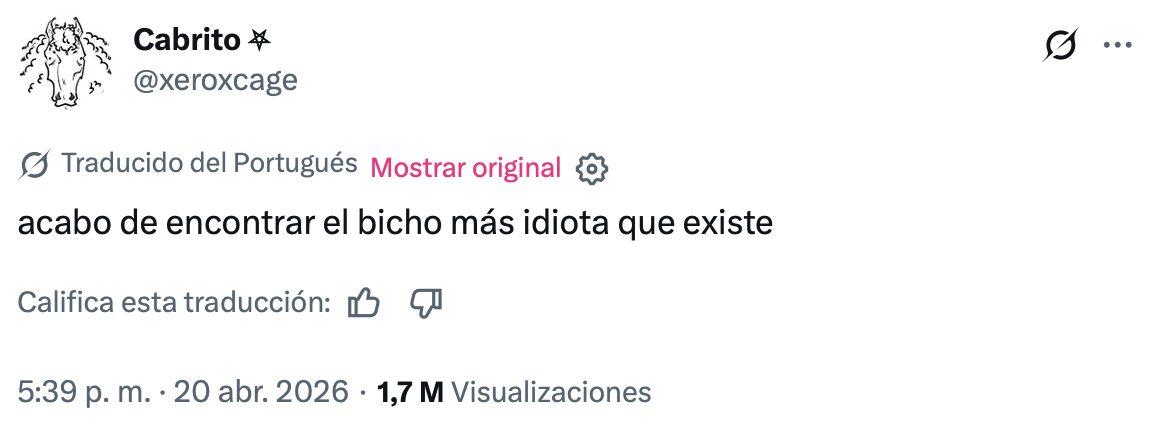
Task: Click the Visualizaciones label
Action: click(552, 390)
